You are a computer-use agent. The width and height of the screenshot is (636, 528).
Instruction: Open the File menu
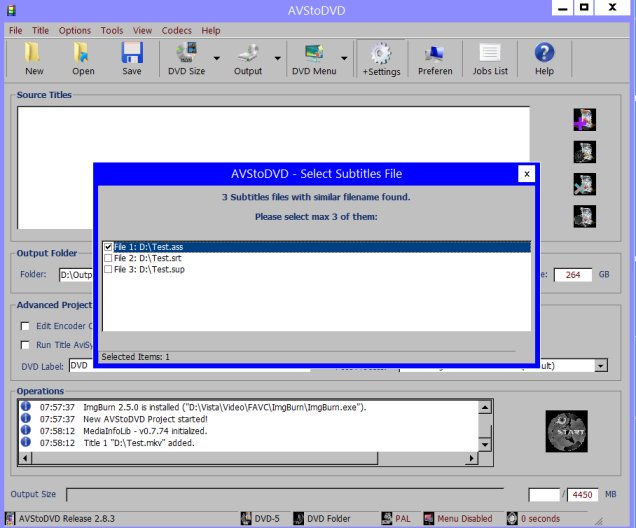coord(15,30)
